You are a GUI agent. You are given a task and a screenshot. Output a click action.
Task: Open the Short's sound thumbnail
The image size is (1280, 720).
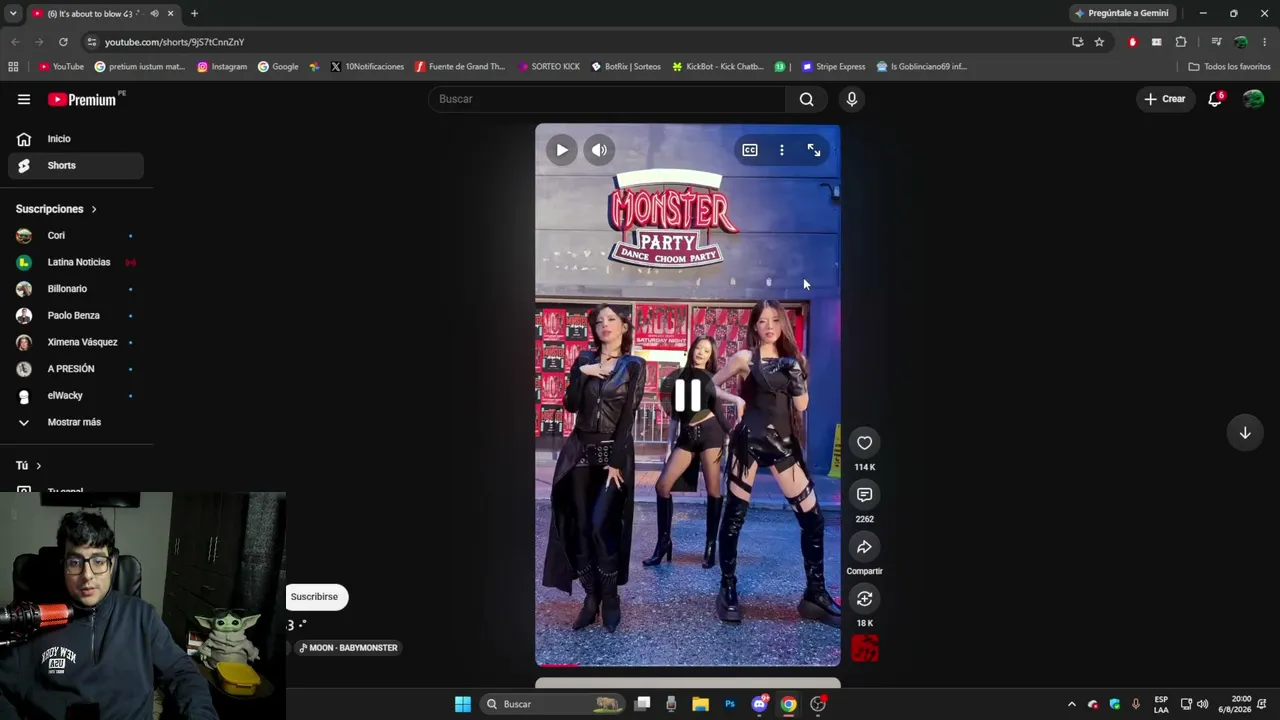(865, 649)
